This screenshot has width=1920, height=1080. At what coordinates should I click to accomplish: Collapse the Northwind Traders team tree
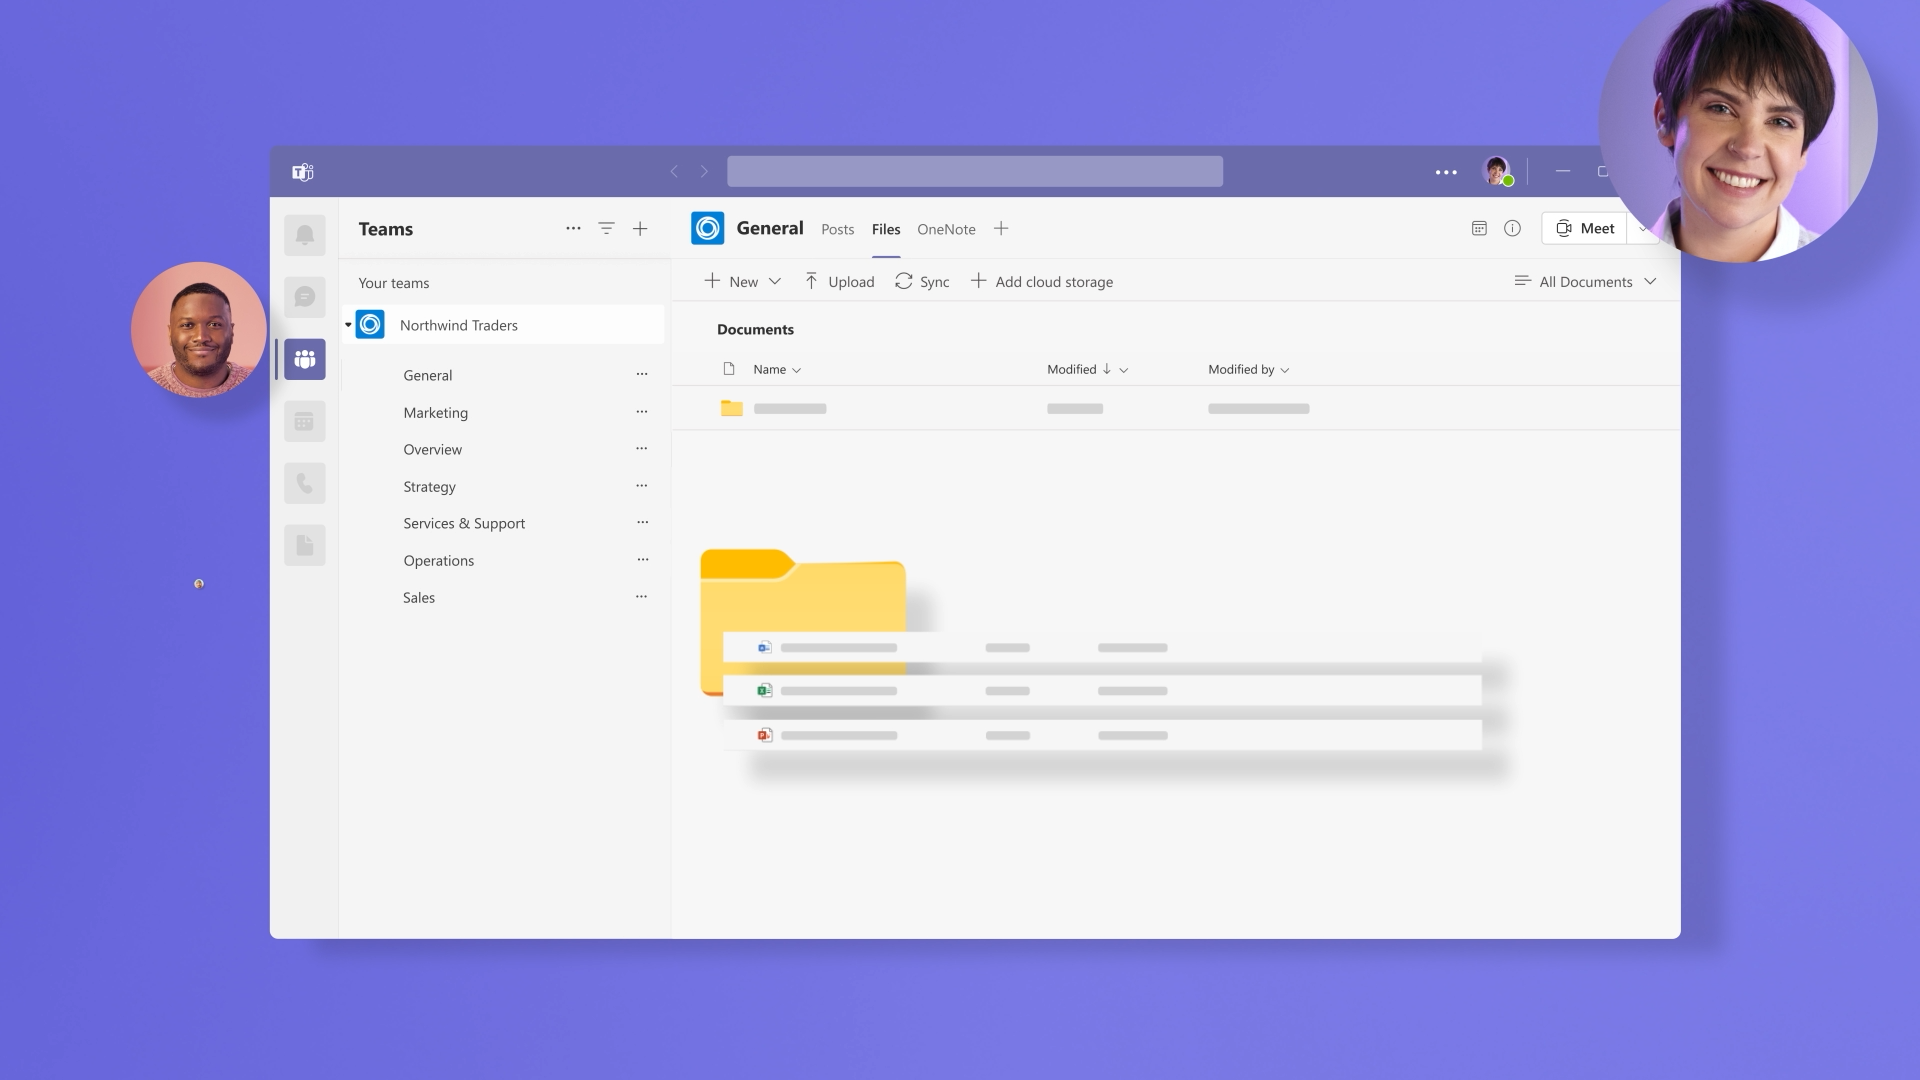coord(348,325)
